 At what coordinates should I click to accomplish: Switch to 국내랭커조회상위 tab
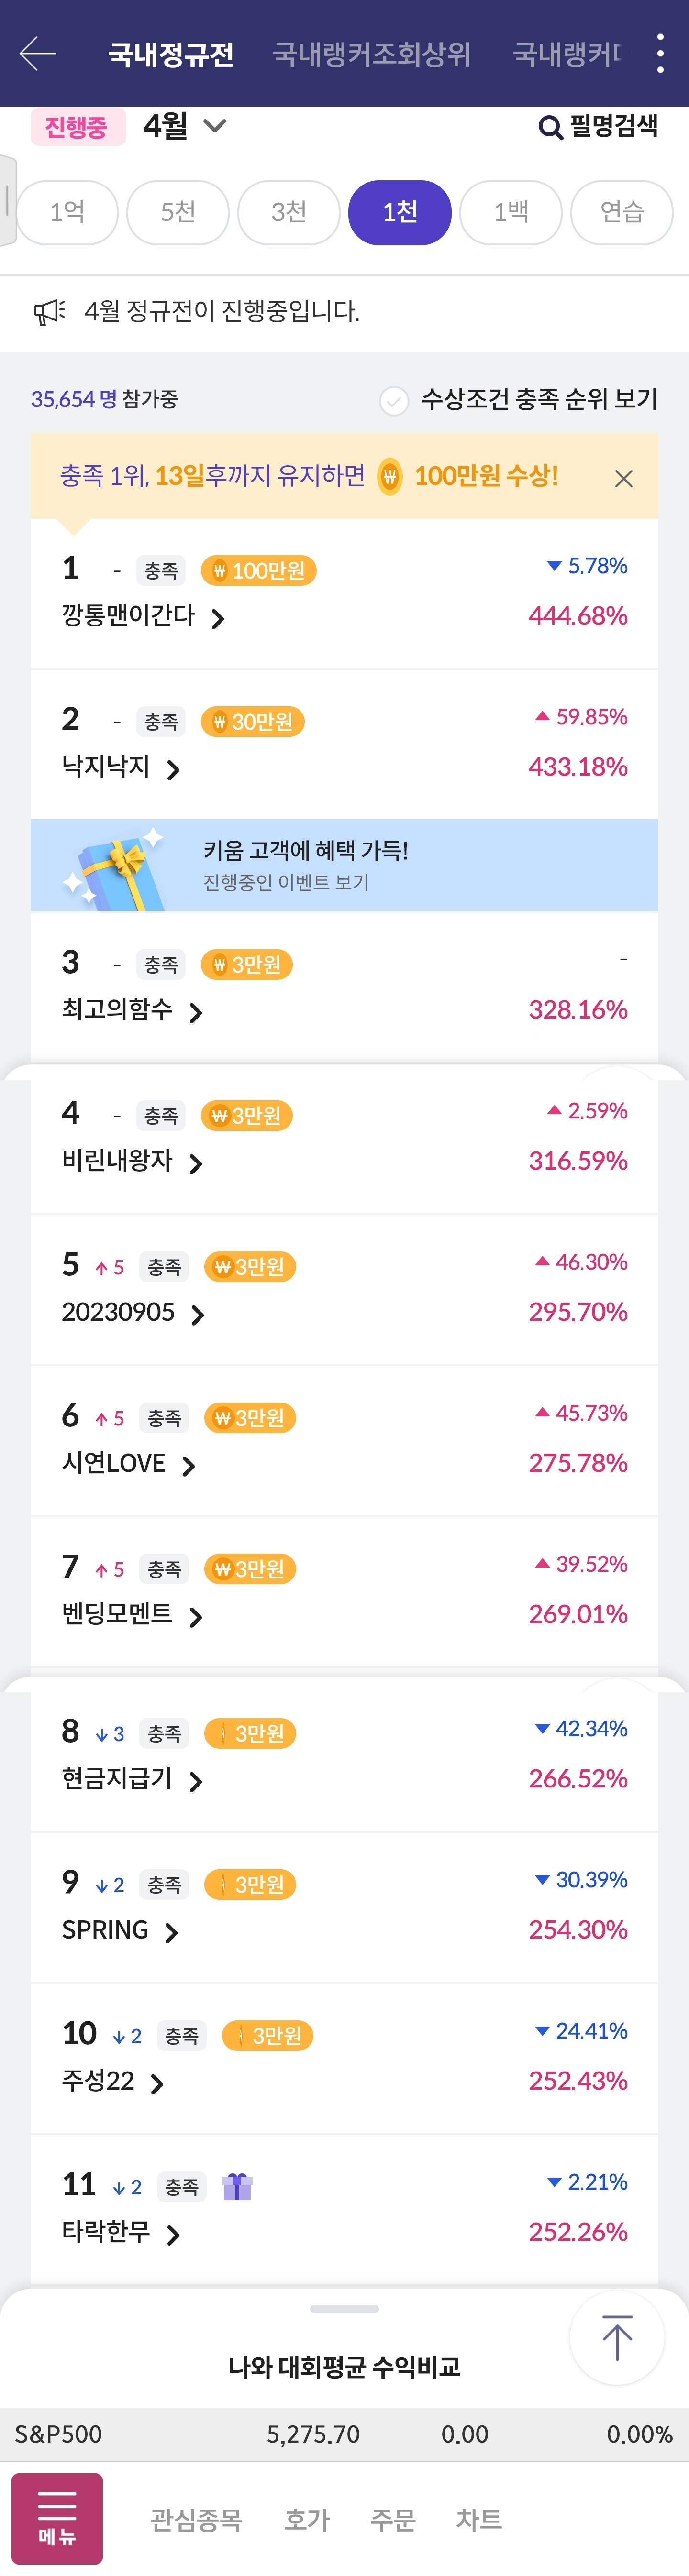point(371,54)
